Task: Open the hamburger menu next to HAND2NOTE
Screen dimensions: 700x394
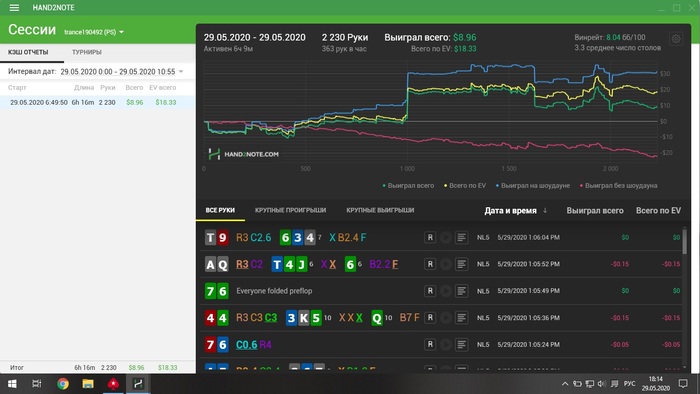Action: 14,8
